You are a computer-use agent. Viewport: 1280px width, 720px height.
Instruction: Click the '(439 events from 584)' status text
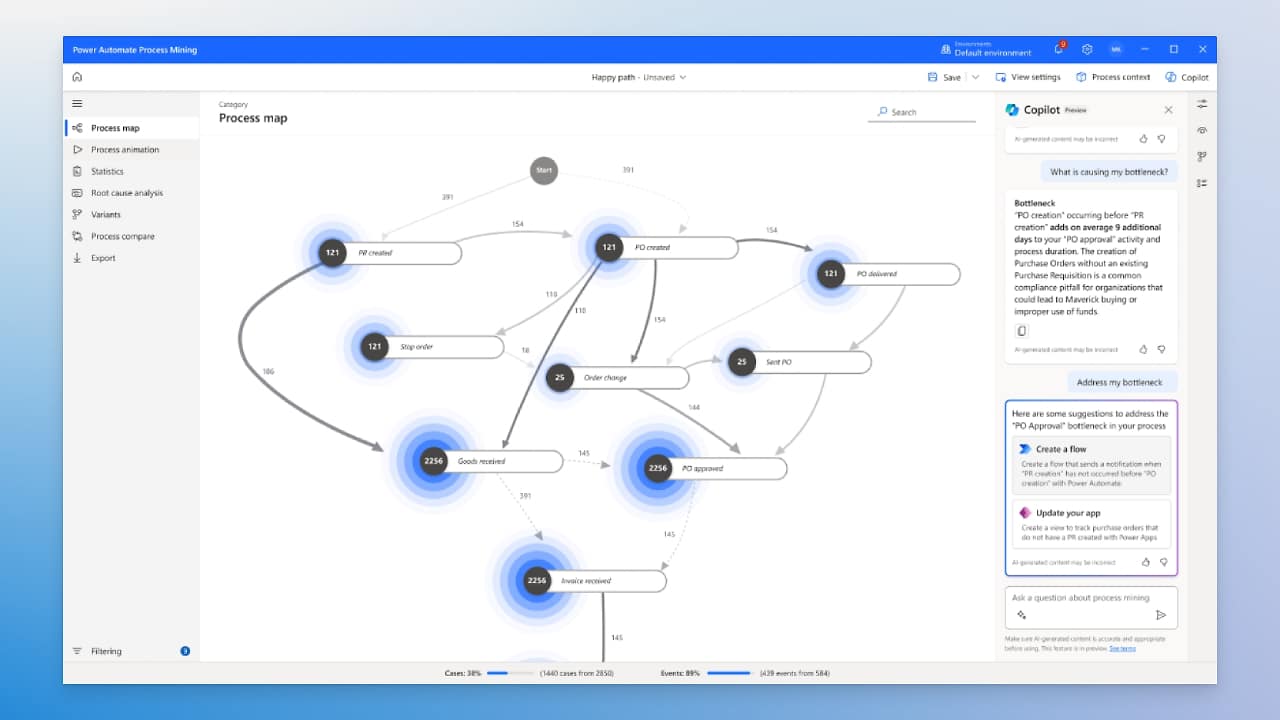click(794, 673)
